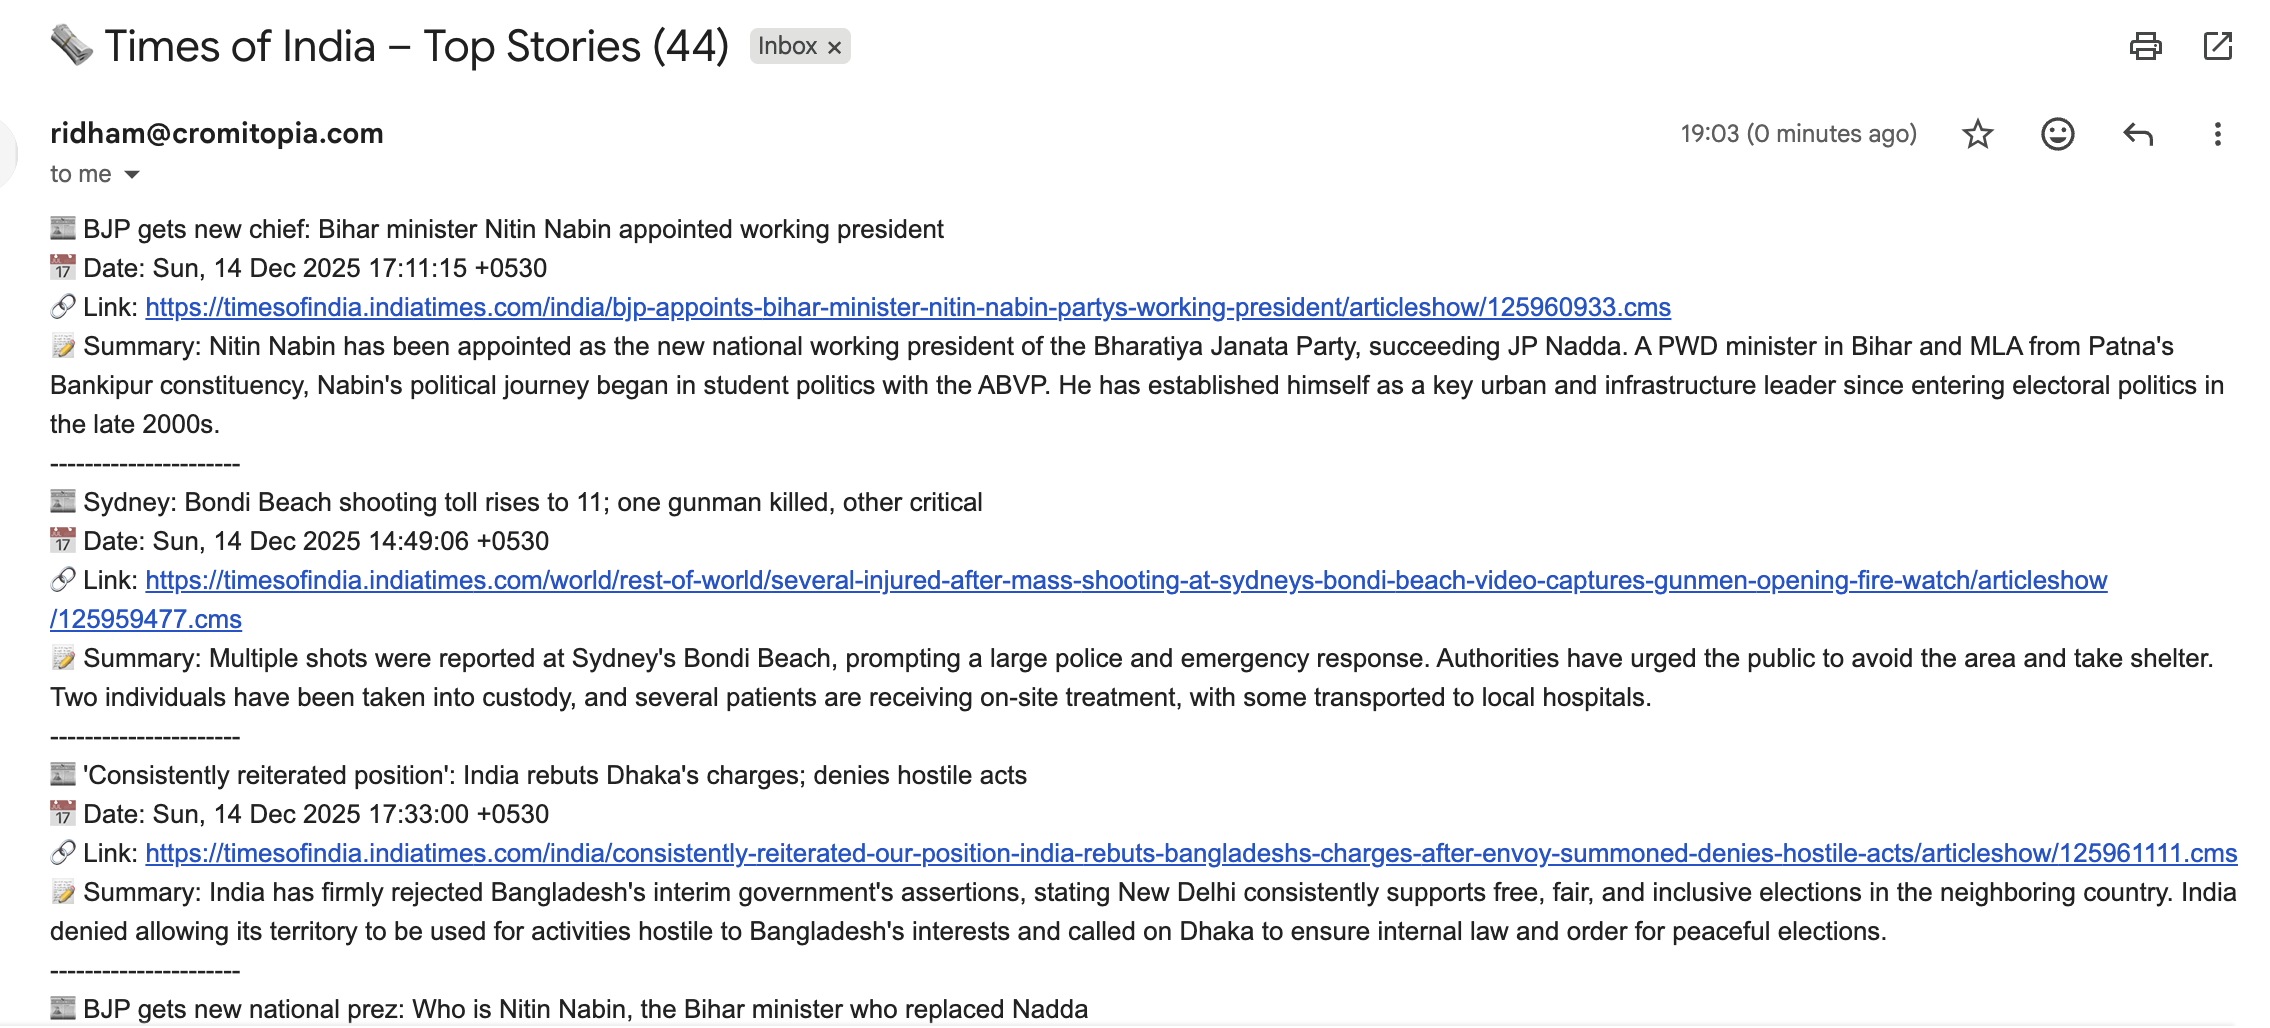Open the More options three-dot menu

(x=2217, y=134)
